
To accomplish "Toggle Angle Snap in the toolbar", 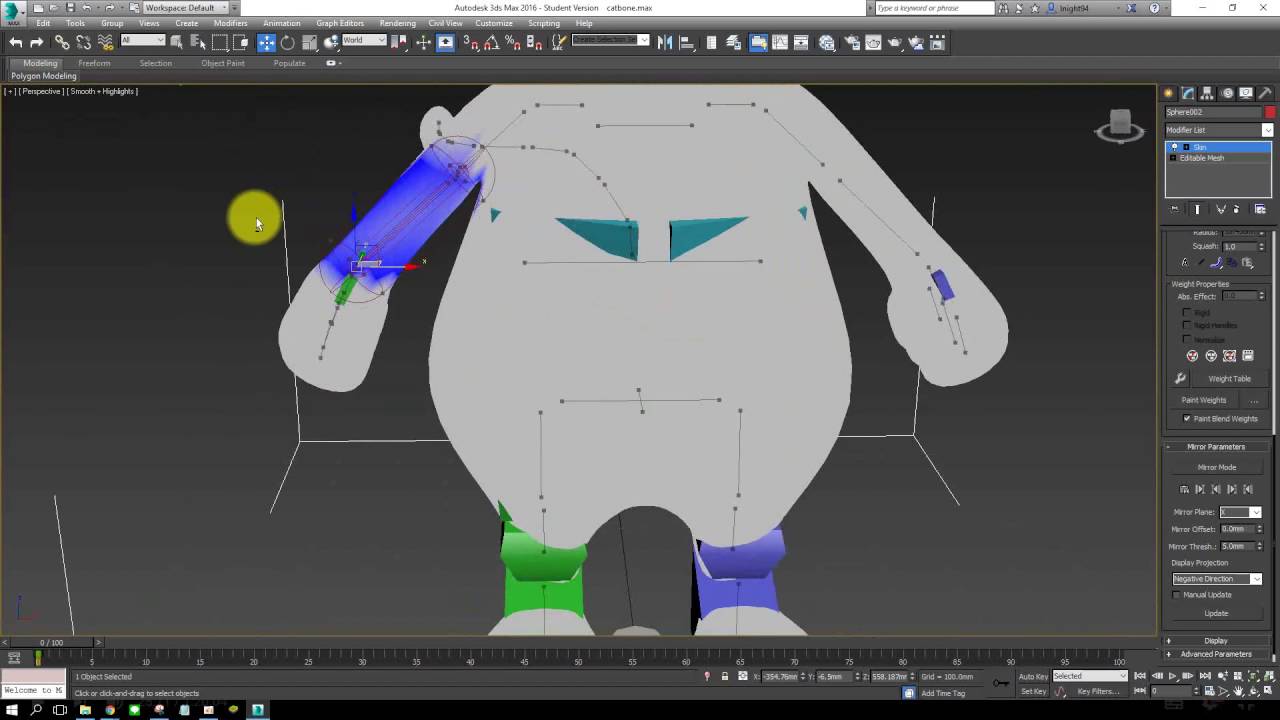I will pyautogui.click(x=491, y=42).
